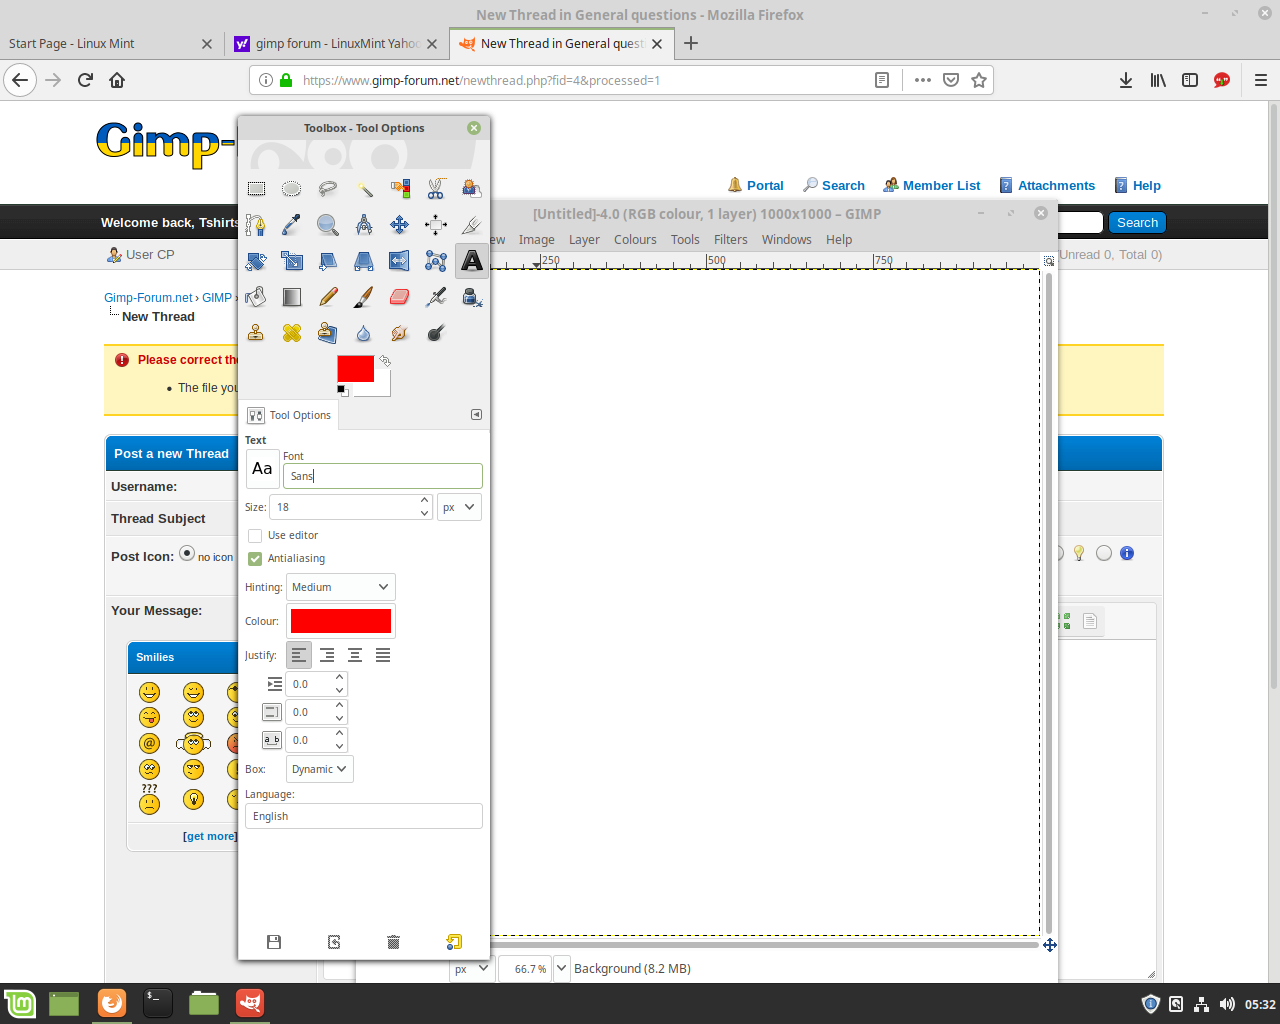
Task: Expand the Box dropdown showing Dynamic
Action: point(320,769)
